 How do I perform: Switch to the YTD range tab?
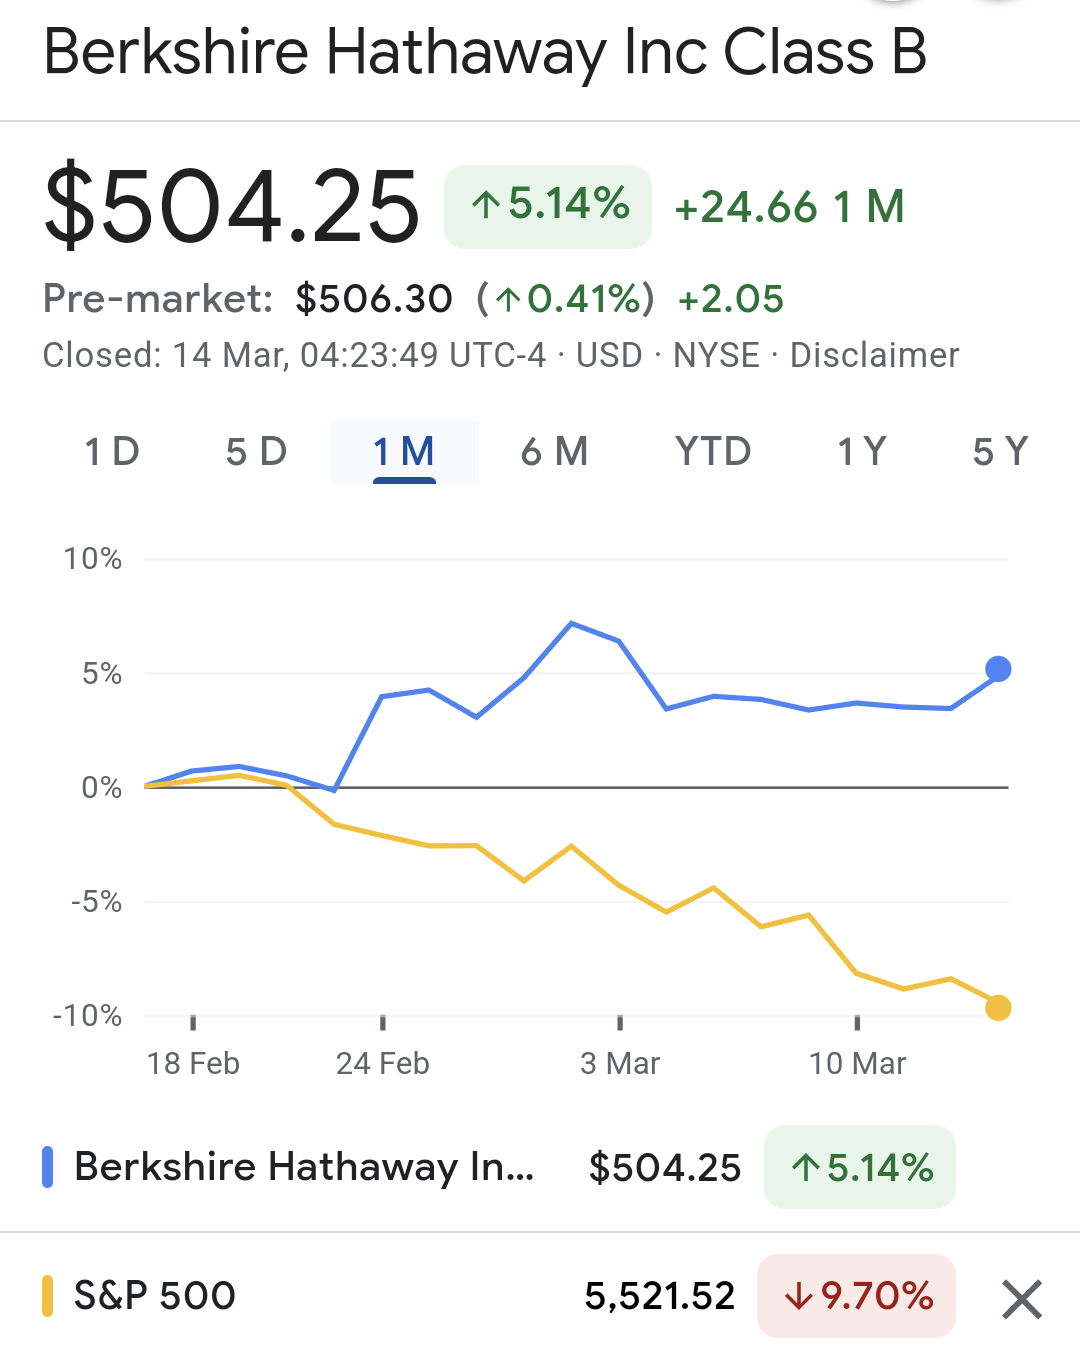tap(713, 452)
